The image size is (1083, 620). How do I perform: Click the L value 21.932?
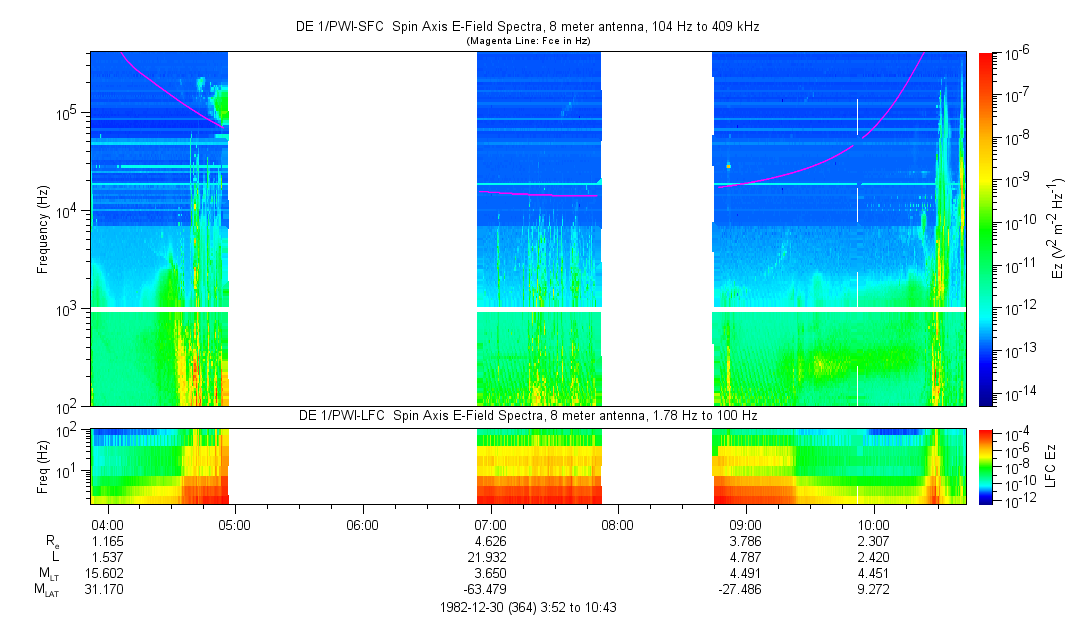490,557
